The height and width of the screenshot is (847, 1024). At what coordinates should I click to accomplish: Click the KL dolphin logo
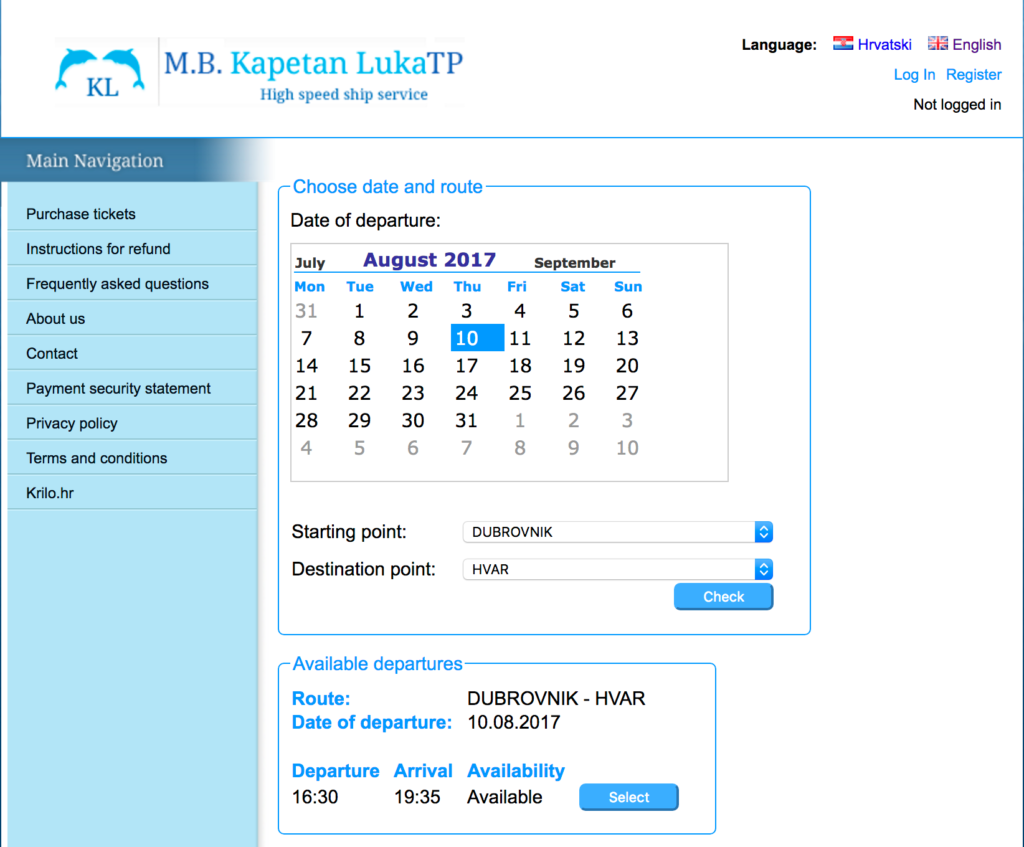tap(100, 72)
